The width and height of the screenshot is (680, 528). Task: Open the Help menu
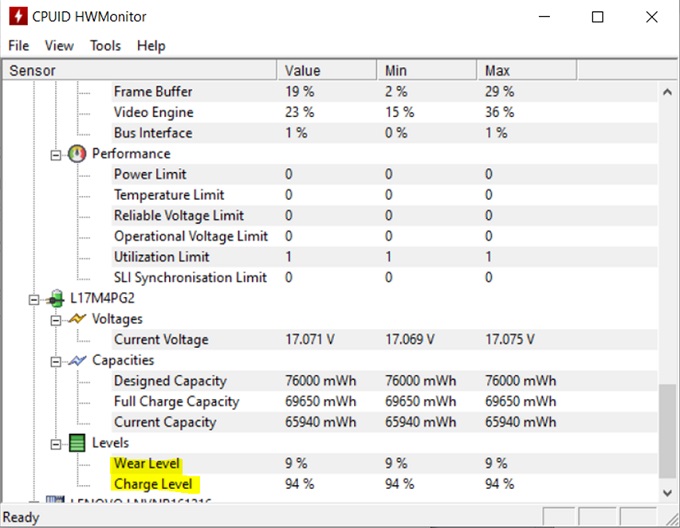point(151,46)
